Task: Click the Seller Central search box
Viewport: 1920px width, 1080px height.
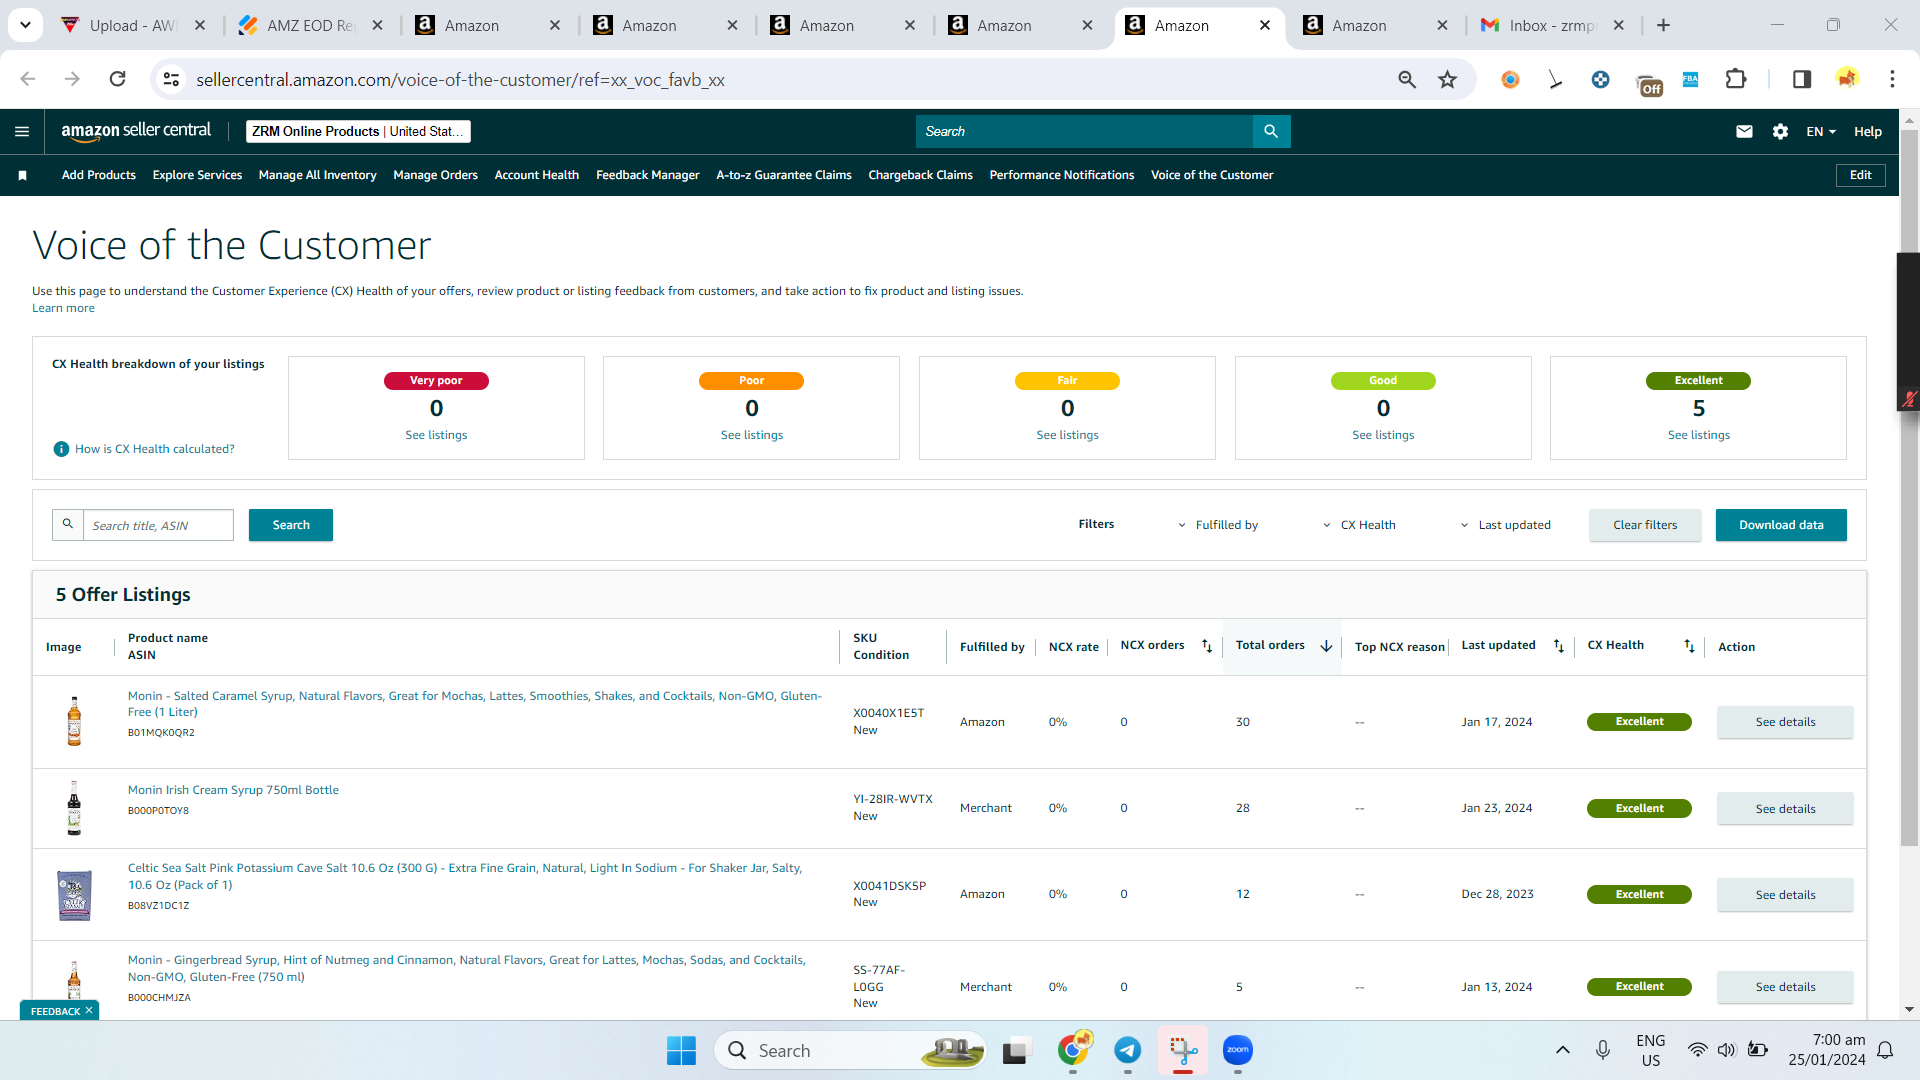Action: (x=1085, y=131)
